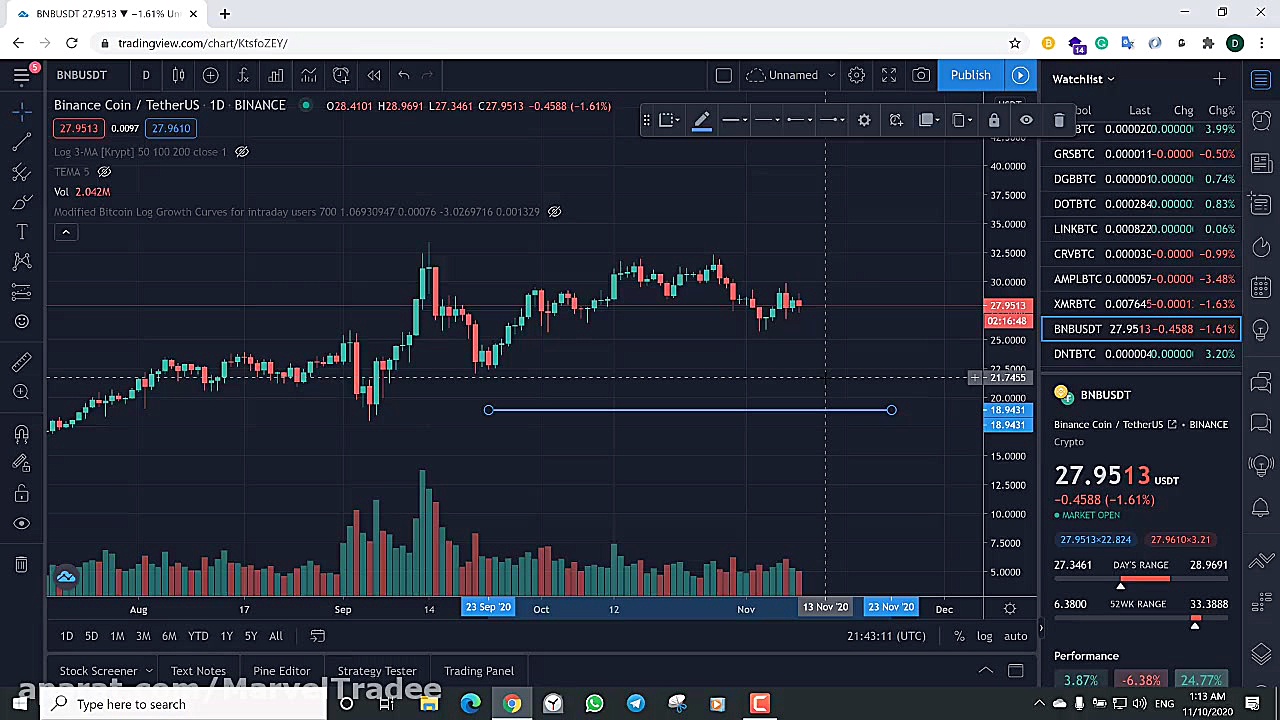Change line color with pencil tool
Screen dimensions: 1280x720
point(702,120)
